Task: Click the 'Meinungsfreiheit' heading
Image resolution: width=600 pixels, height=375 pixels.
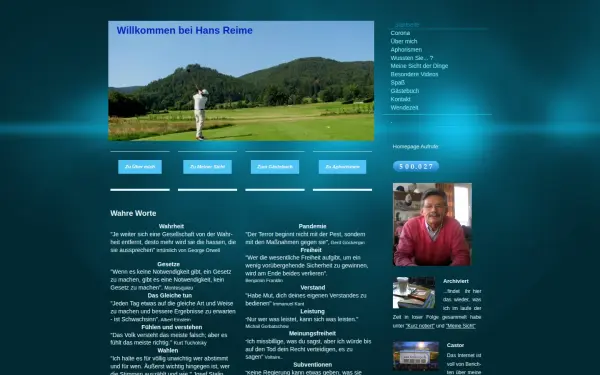Action: (x=312, y=334)
